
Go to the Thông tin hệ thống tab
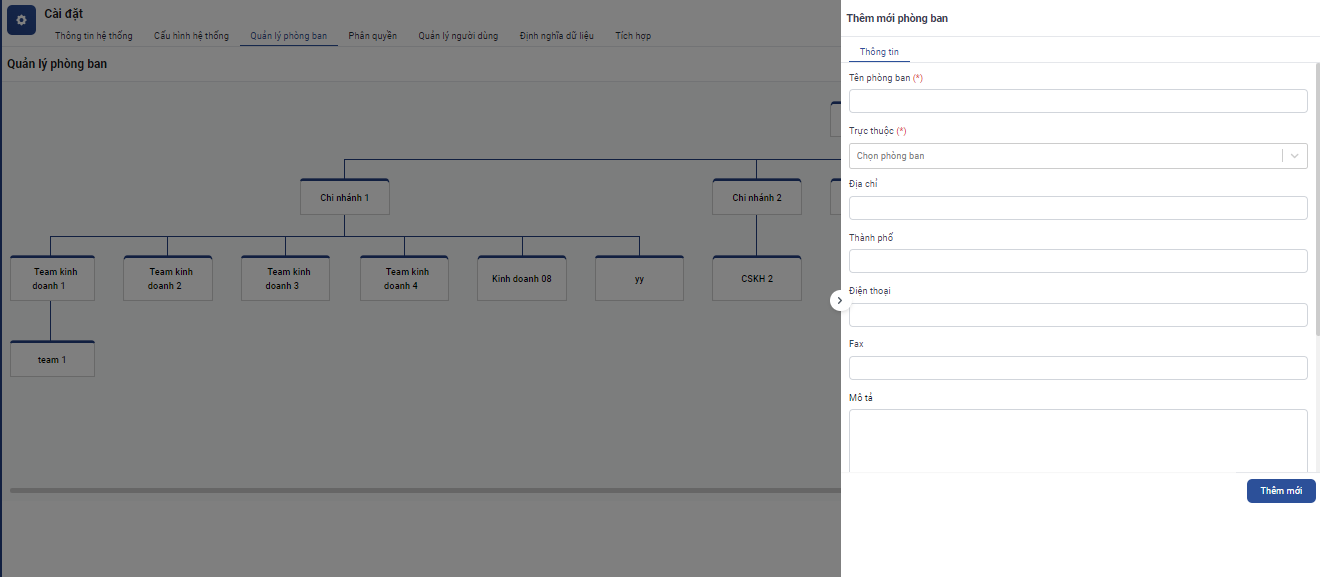94,36
